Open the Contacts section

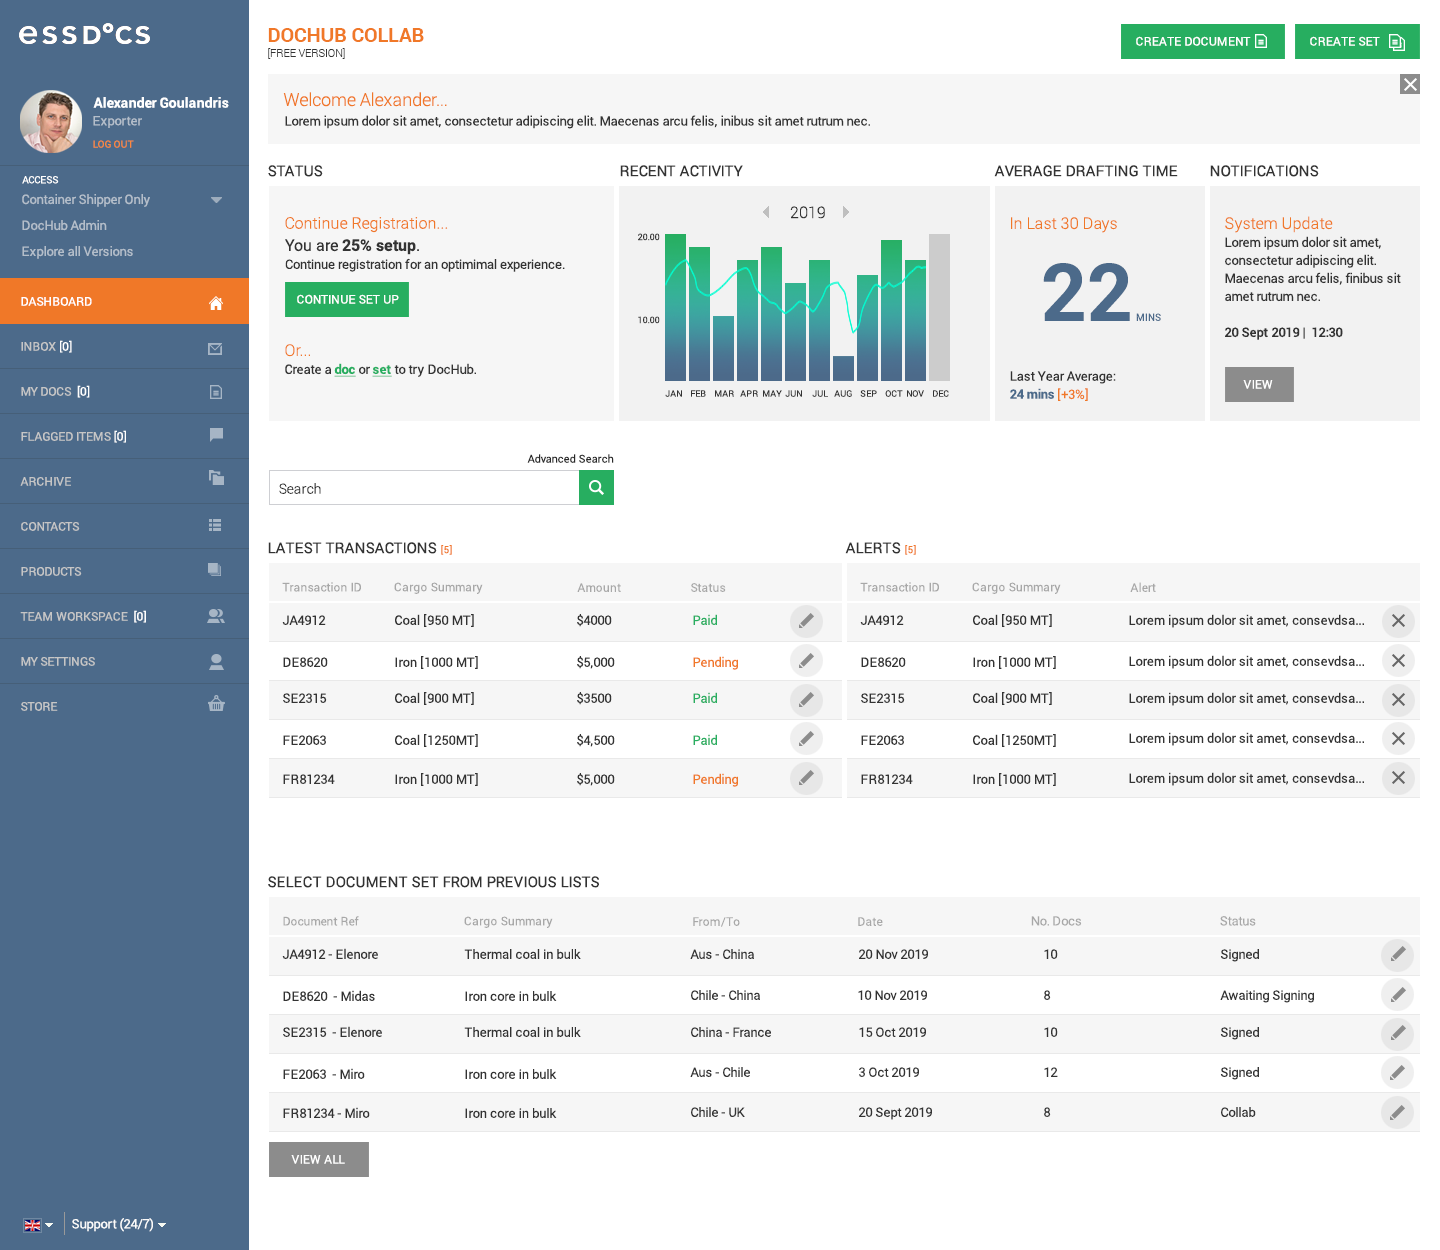124,527
